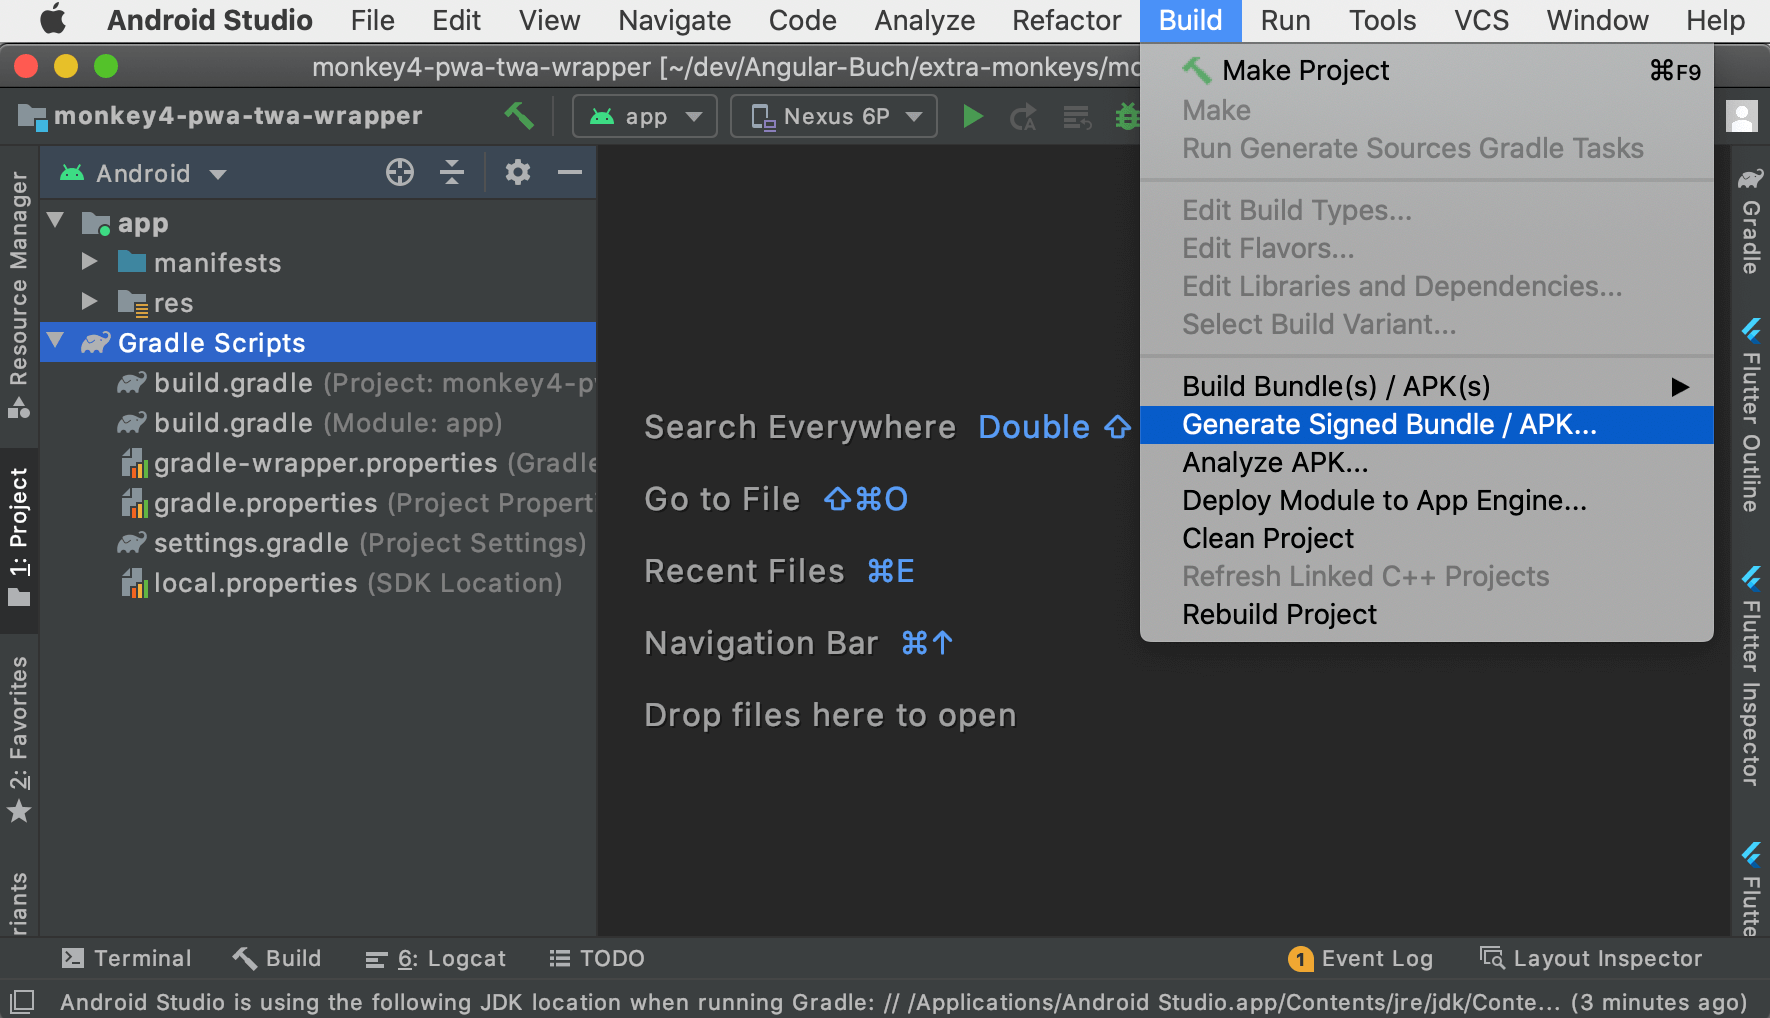
Task: Click the user account avatar icon
Action: [1742, 116]
